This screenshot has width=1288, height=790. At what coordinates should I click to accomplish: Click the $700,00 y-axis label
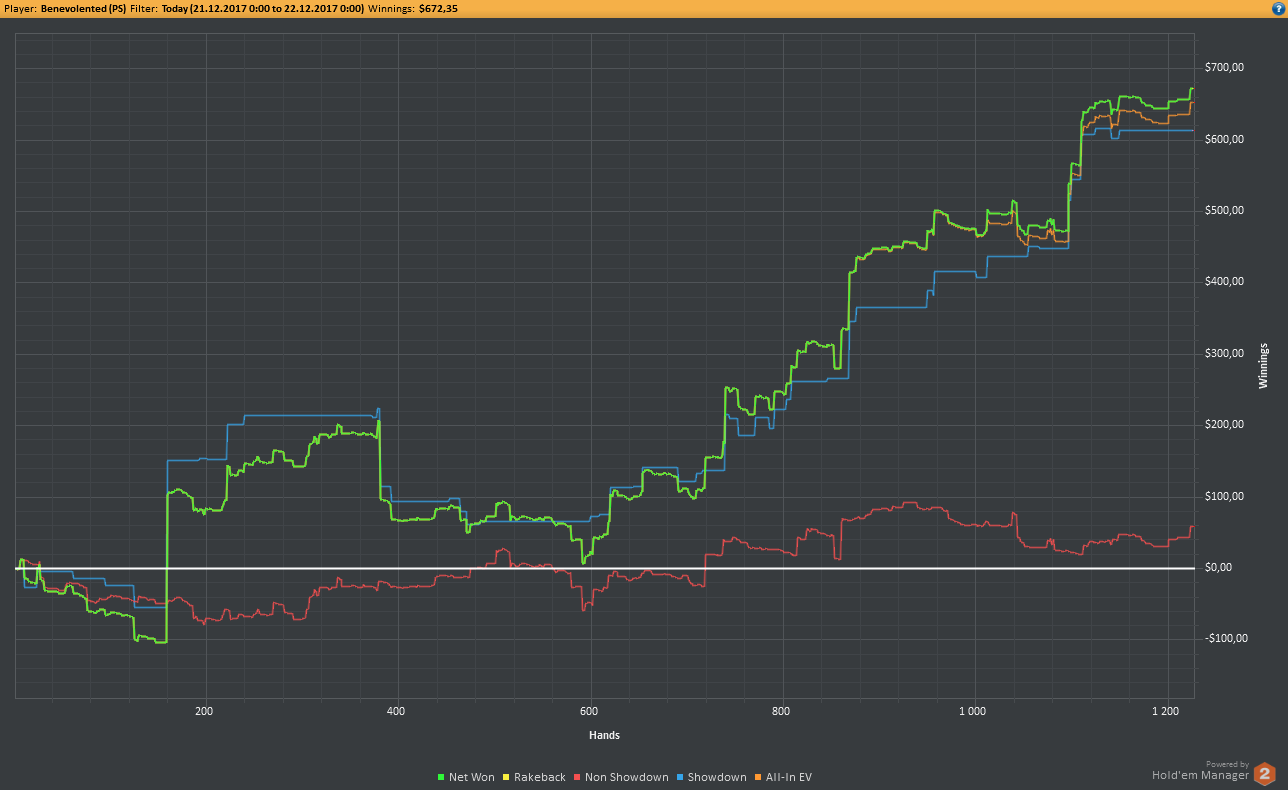[1224, 68]
